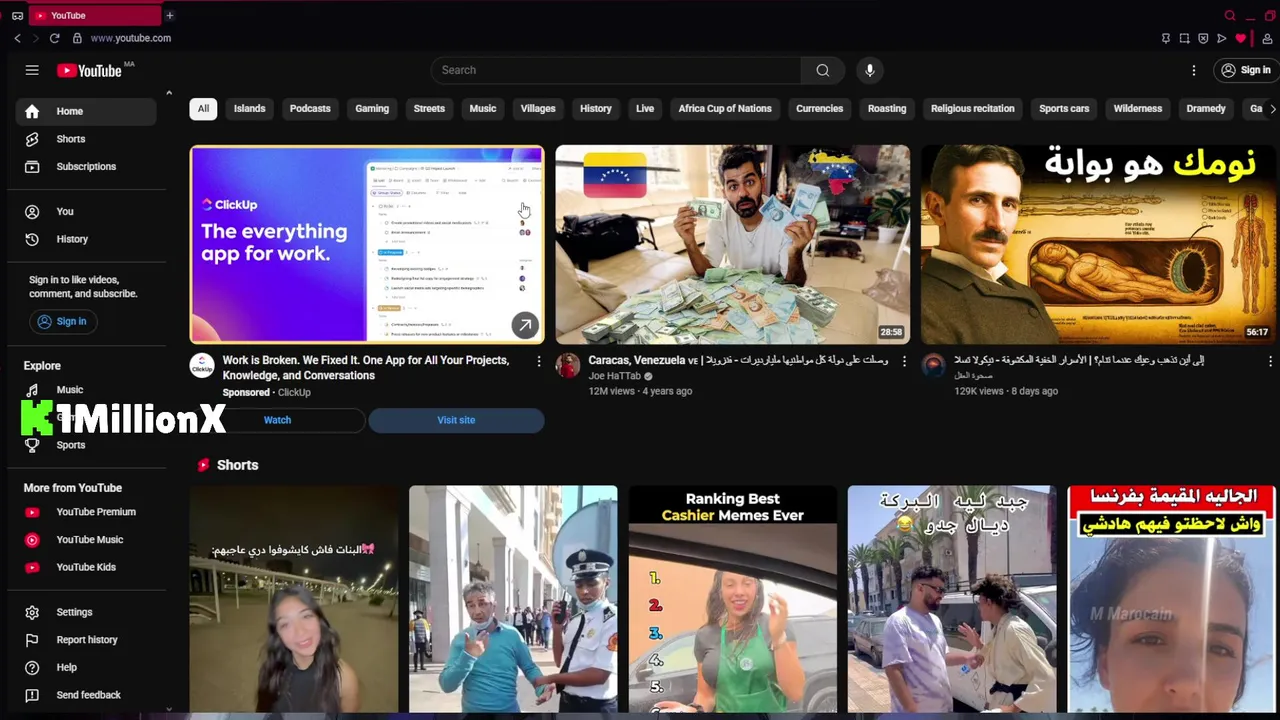Open Subscriptions in sidebar
The width and height of the screenshot is (1280, 720).
86,166
